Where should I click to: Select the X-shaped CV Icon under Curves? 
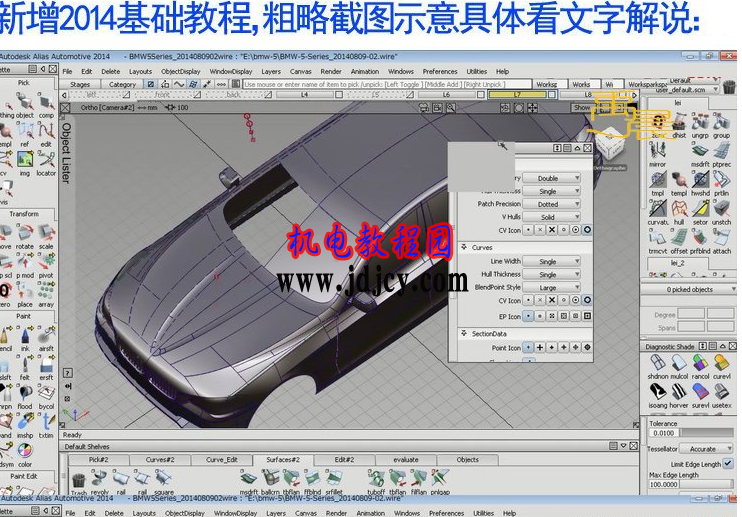coord(552,300)
